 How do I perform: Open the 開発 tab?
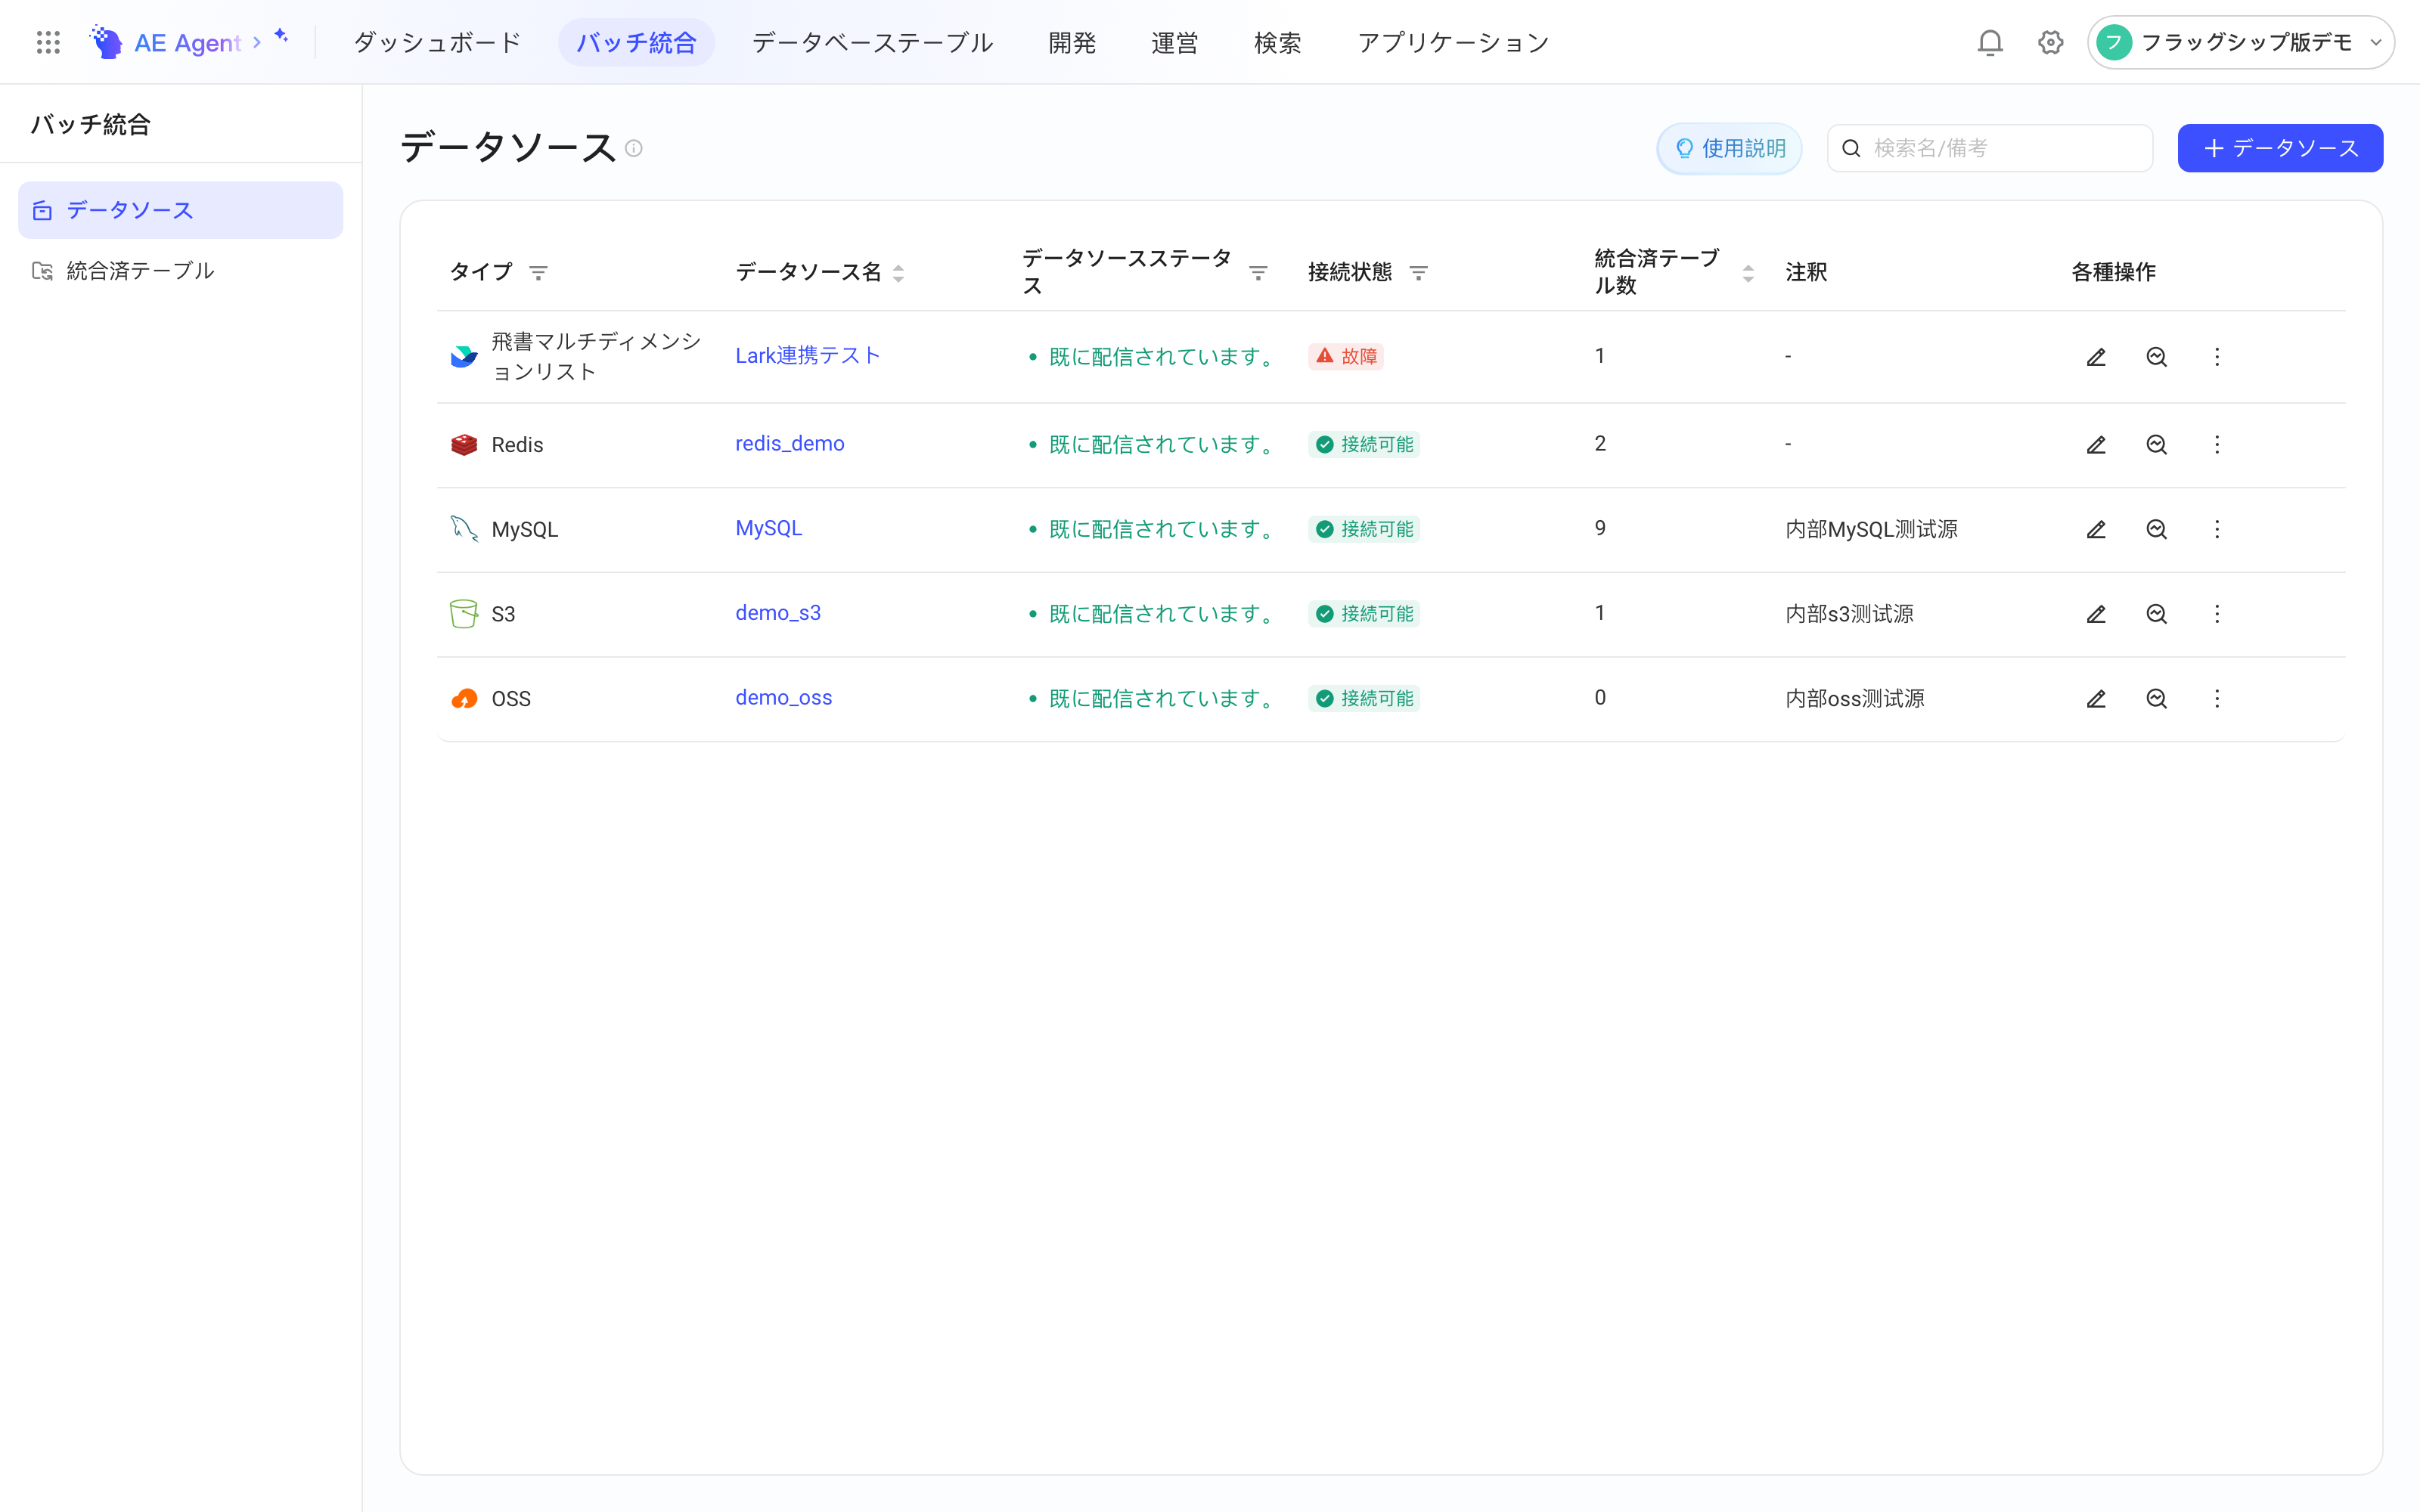point(1072,43)
